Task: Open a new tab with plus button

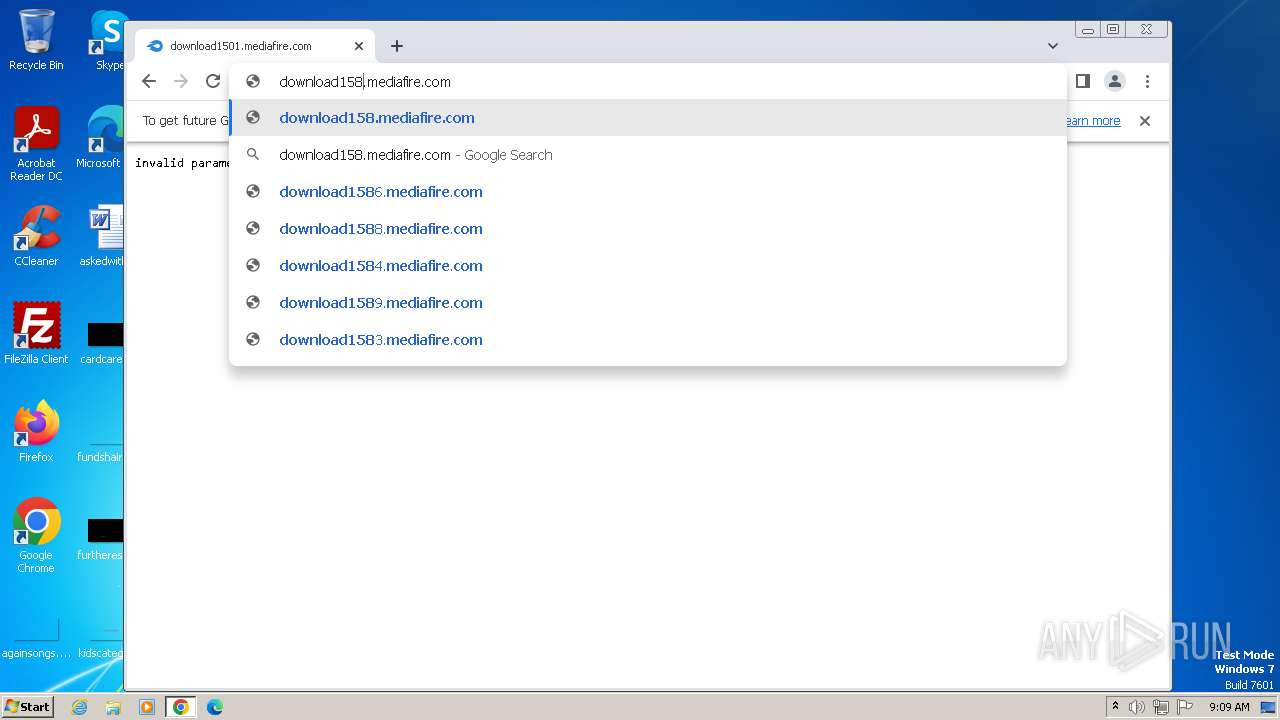Action: 397,46
